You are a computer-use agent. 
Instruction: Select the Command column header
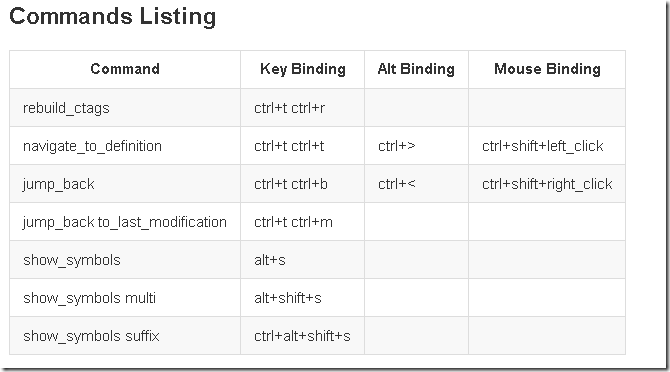(125, 69)
